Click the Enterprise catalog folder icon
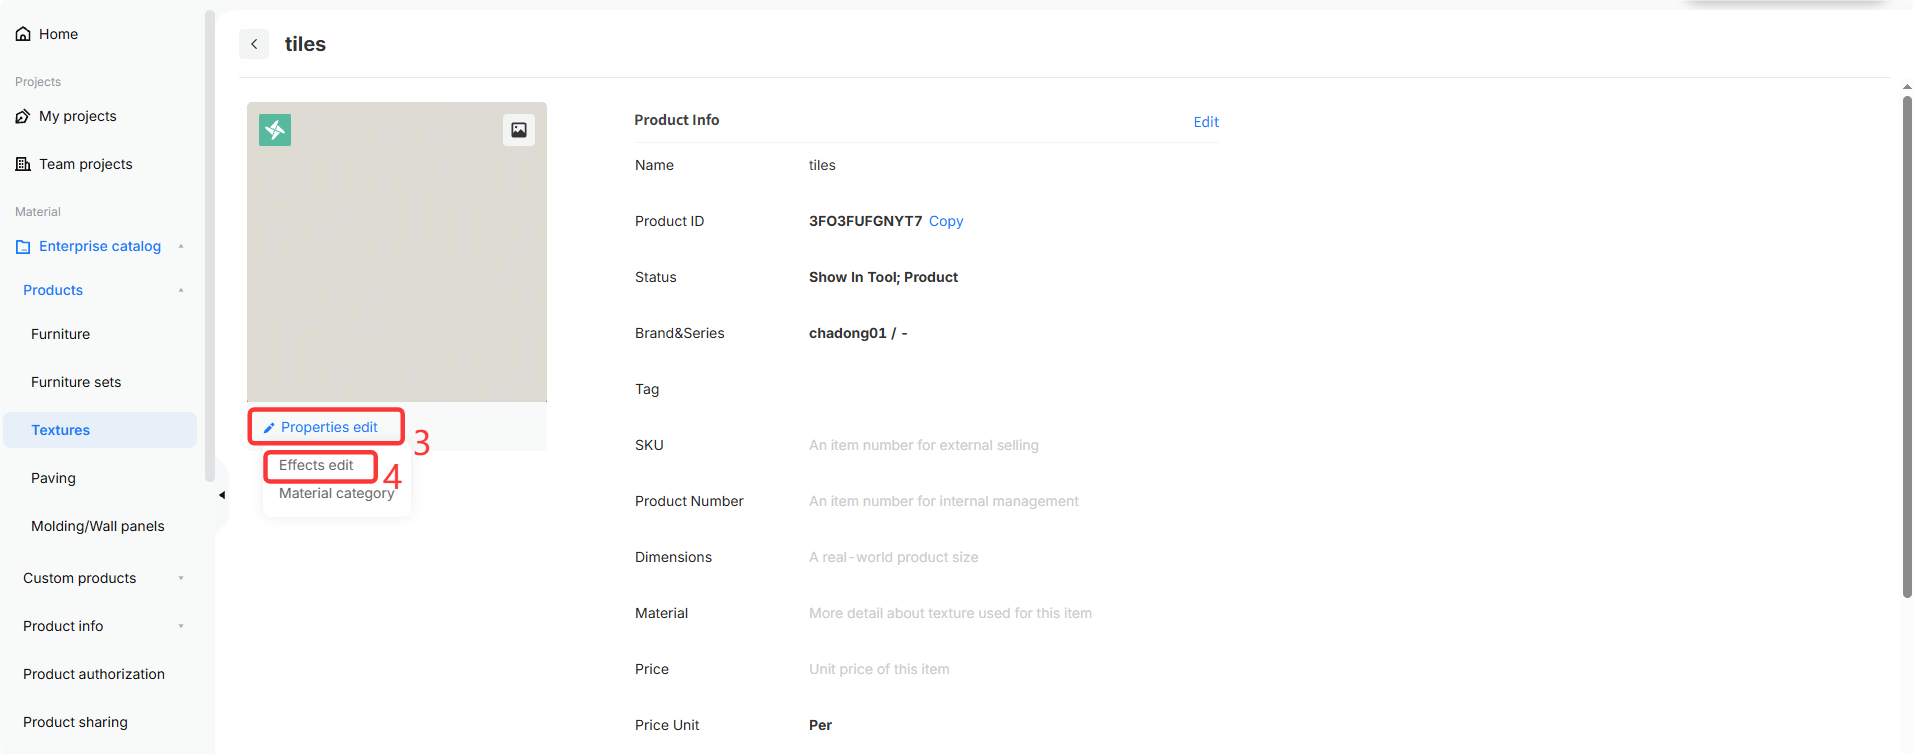The width and height of the screenshot is (1913, 754). pos(23,246)
